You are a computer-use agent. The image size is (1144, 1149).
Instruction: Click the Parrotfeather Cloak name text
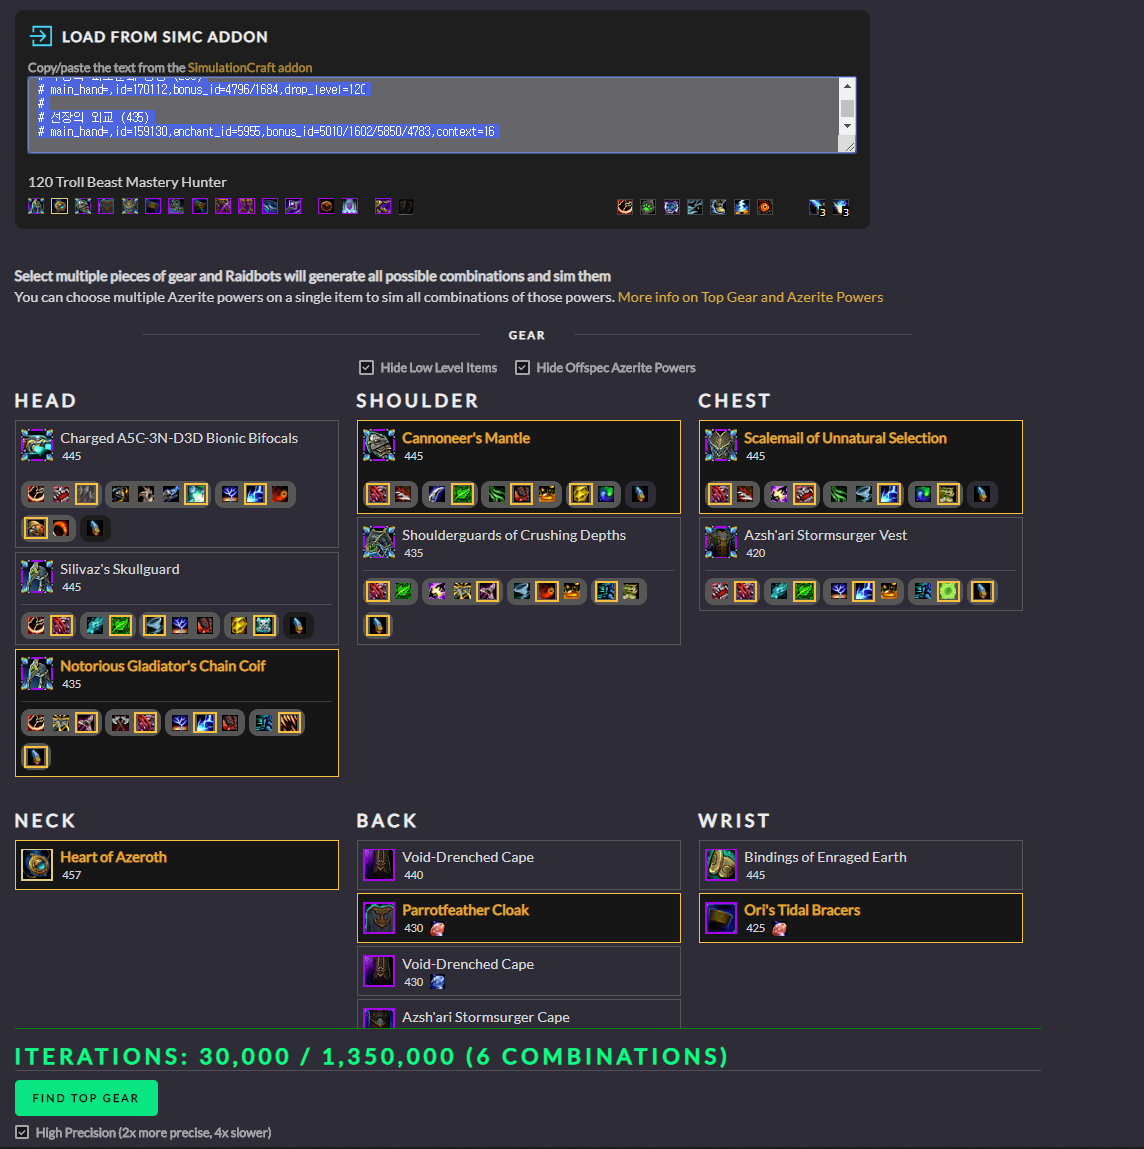coord(465,910)
